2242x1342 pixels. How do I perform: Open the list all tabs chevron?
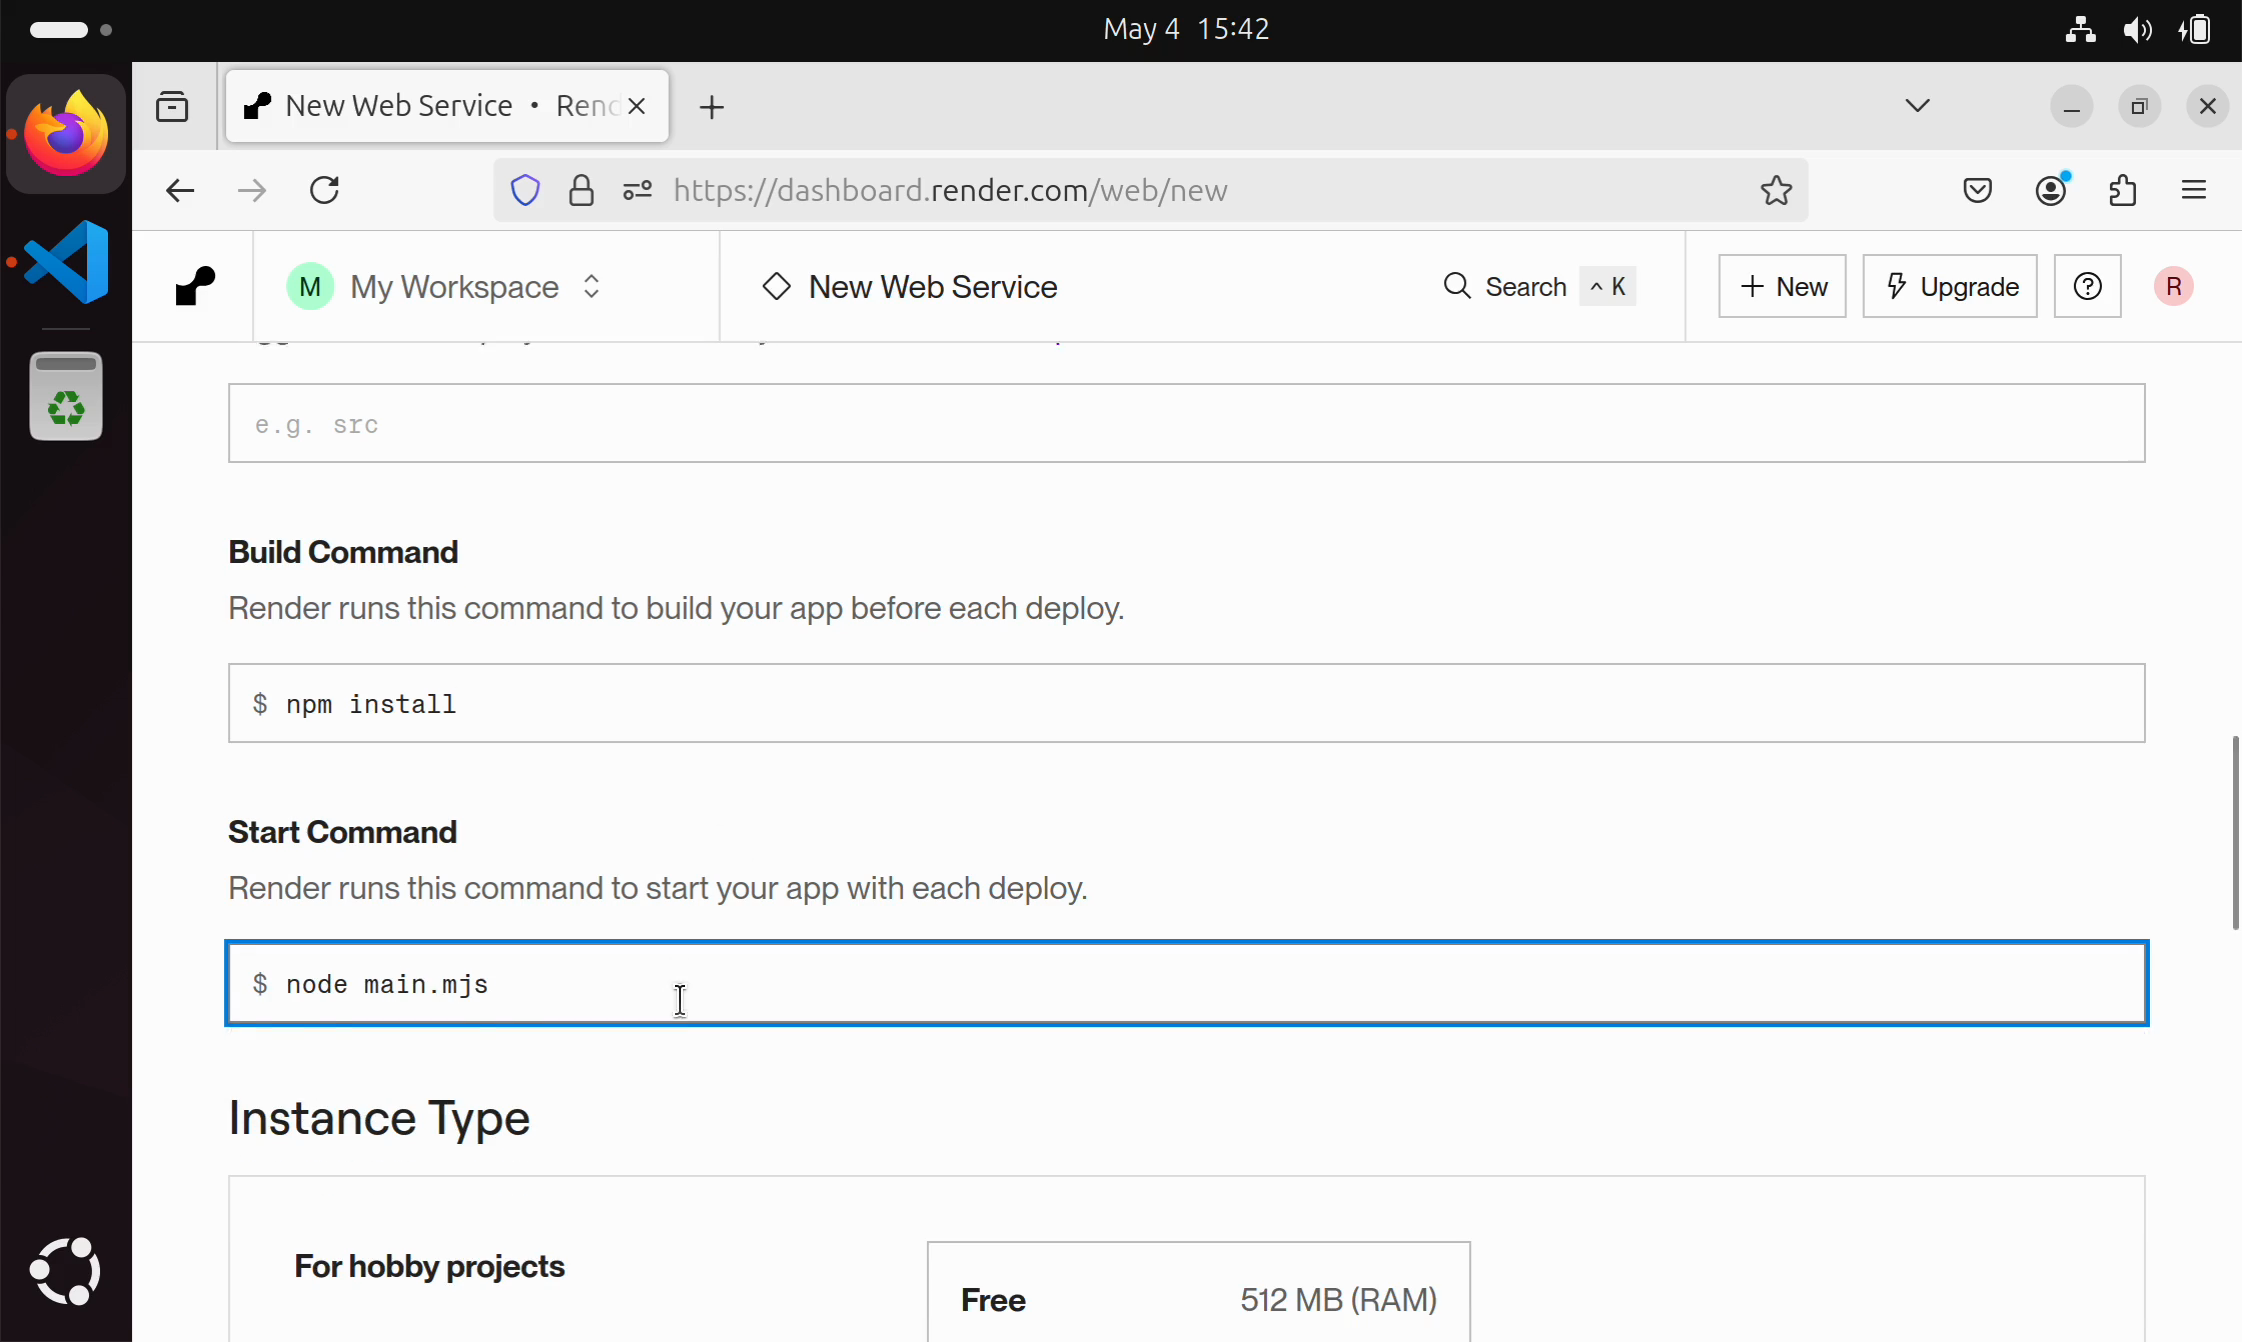1917,106
